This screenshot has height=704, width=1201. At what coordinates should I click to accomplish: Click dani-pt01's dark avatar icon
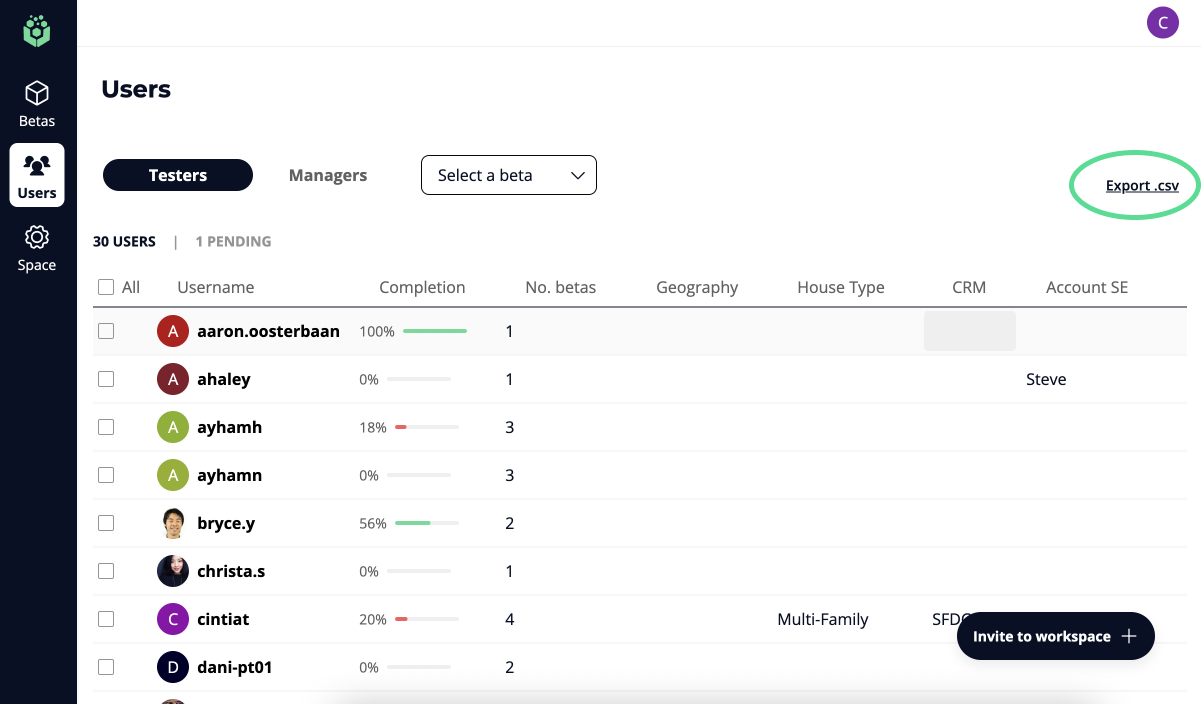[x=173, y=667]
